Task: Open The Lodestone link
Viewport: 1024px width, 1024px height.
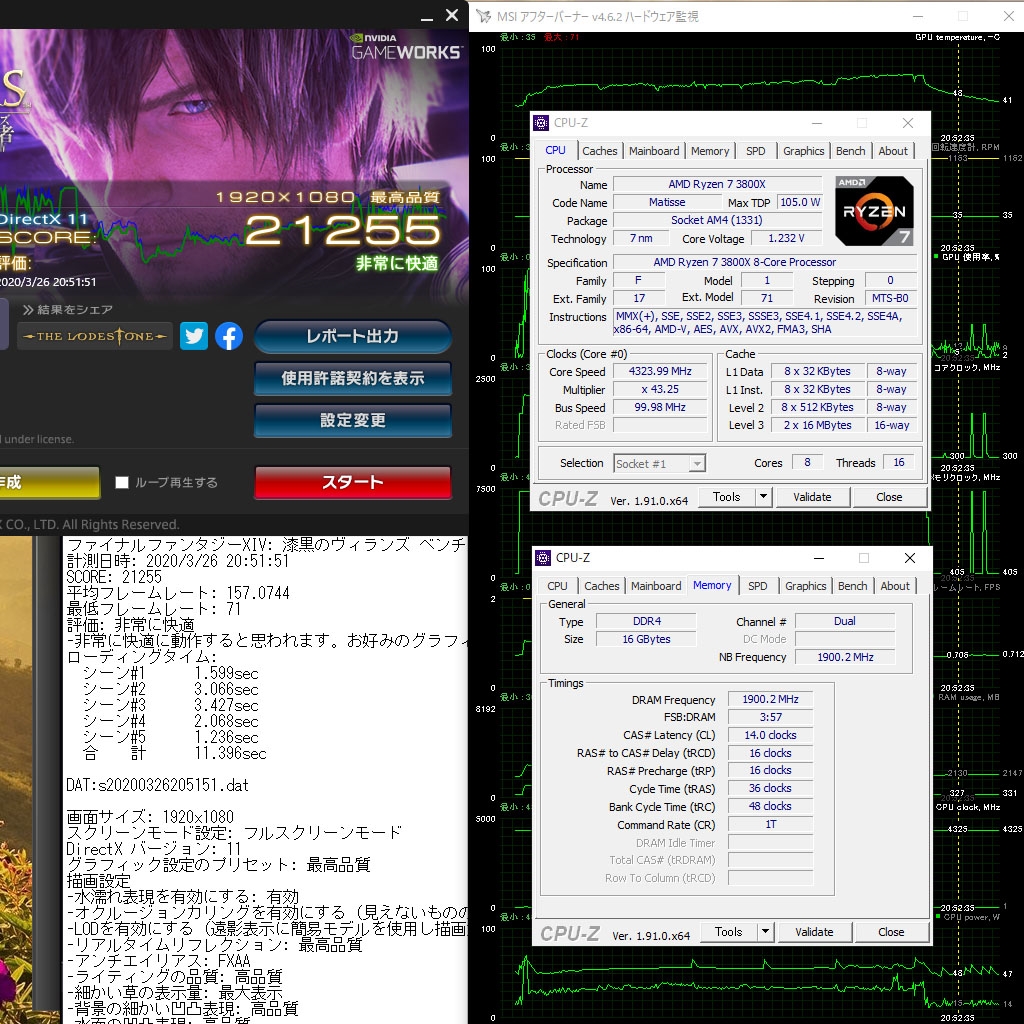Action: pos(95,336)
